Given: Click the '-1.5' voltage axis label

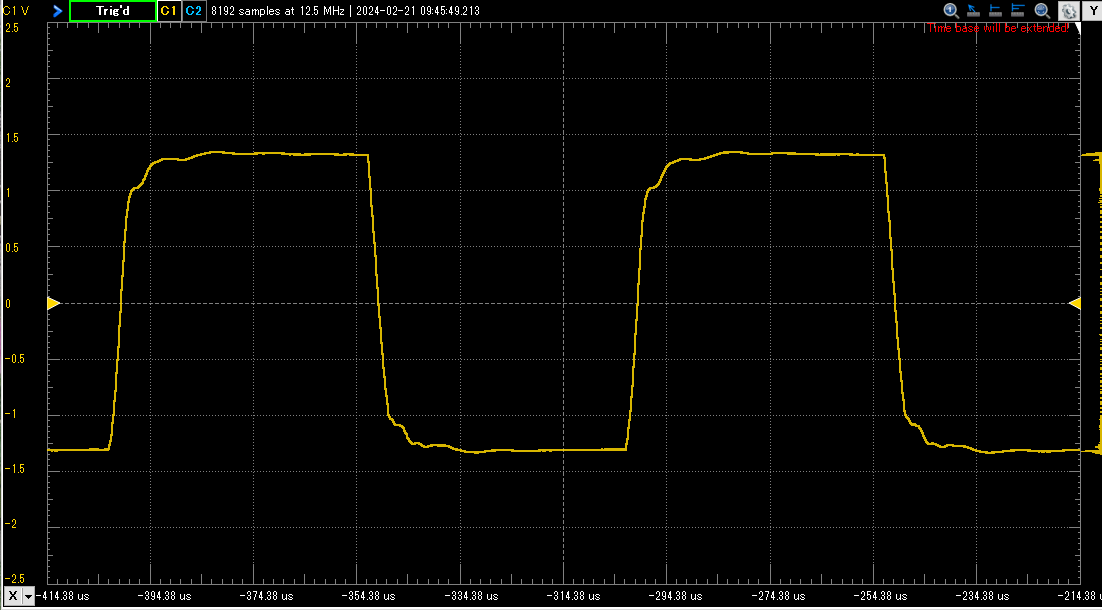Looking at the screenshot, I should tap(14, 469).
